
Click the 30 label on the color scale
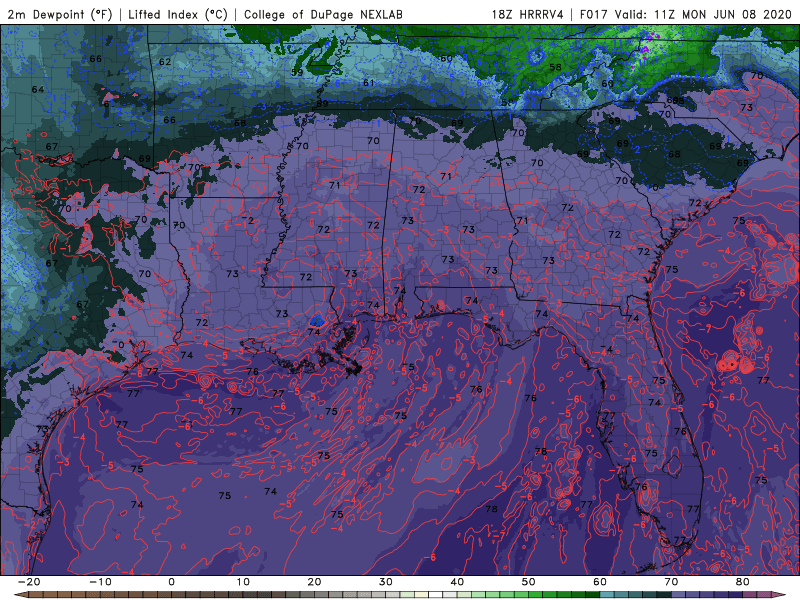click(x=386, y=582)
